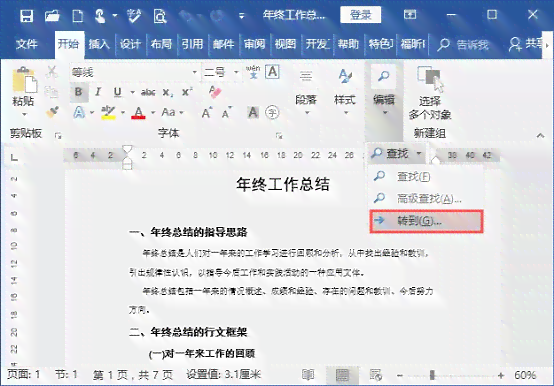Viewport: 554px width, 386px height.
Task: Cut the selection with the scissors icon
Action: point(52,72)
